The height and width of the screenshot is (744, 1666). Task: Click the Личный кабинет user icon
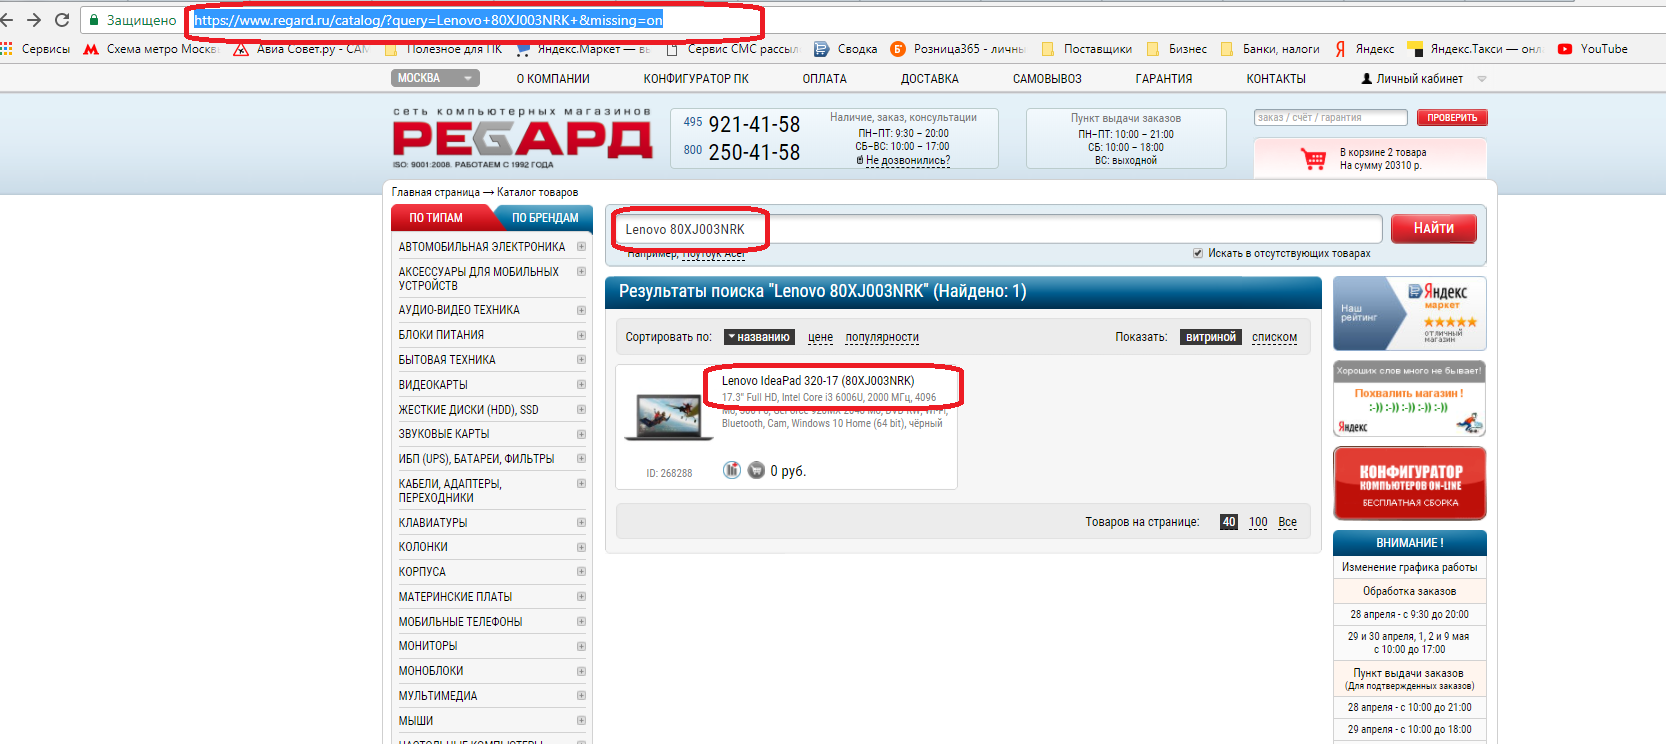pos(1367,78)
